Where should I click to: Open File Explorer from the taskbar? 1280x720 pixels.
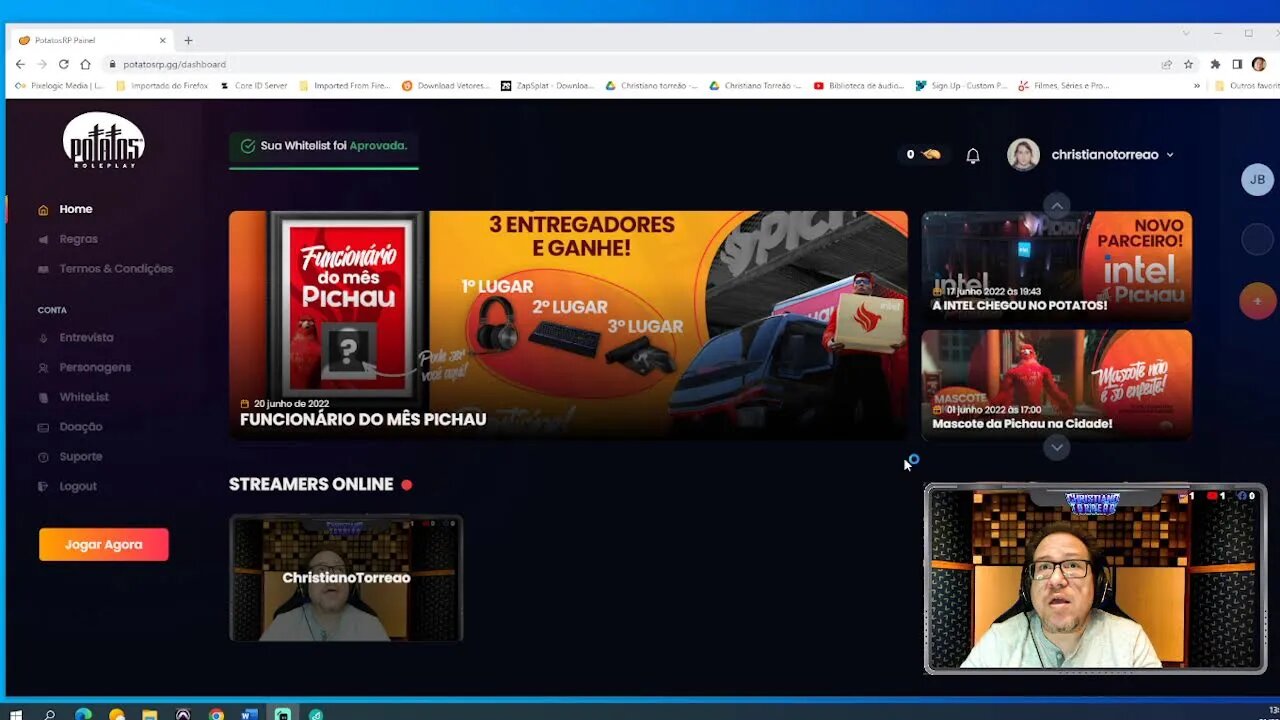coord(149,714)
